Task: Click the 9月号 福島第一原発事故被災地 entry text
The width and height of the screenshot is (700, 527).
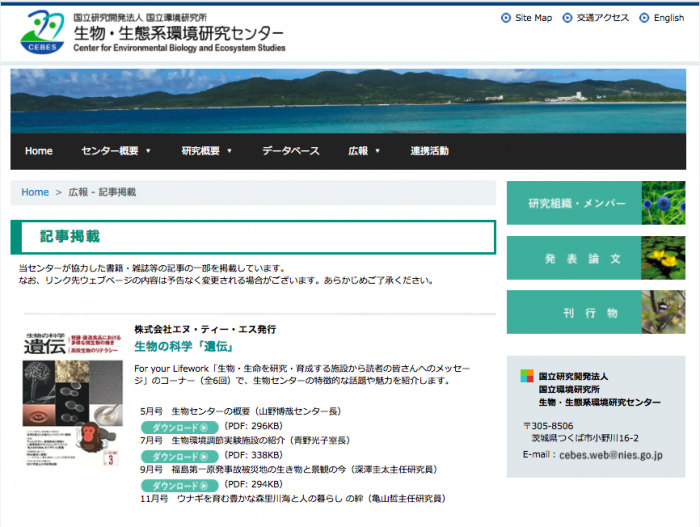Action: [x=289, y=469]
